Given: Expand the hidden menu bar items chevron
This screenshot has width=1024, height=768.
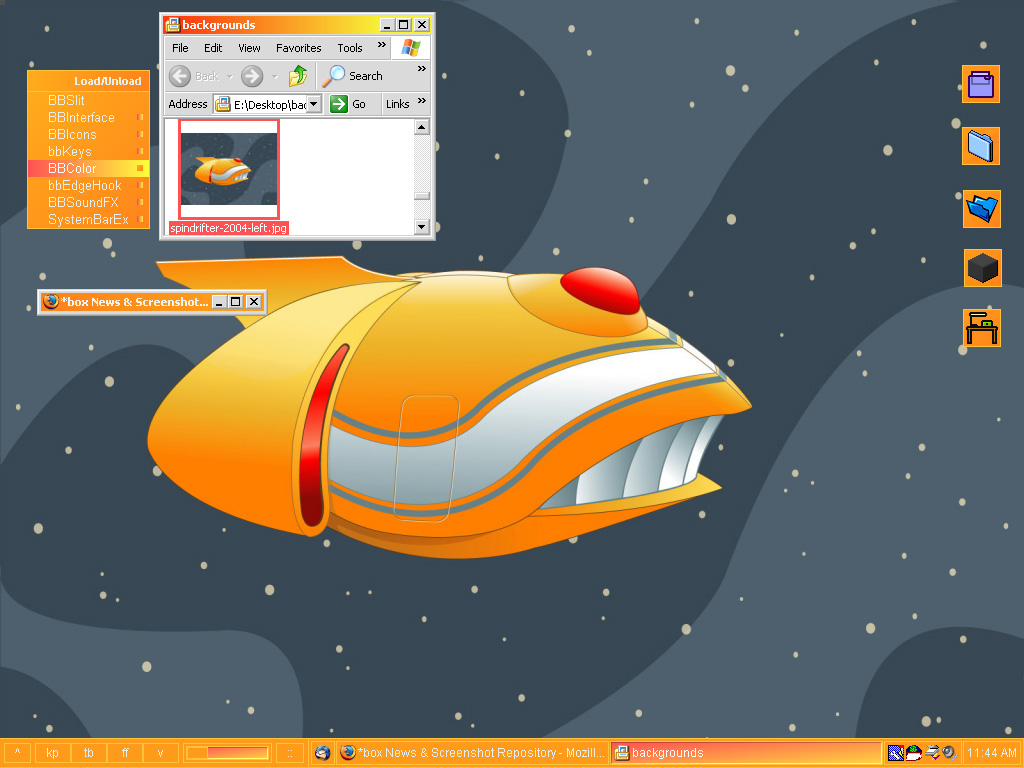Looking at the screenshot, I should pyautogui.click(x=382, y=44).
